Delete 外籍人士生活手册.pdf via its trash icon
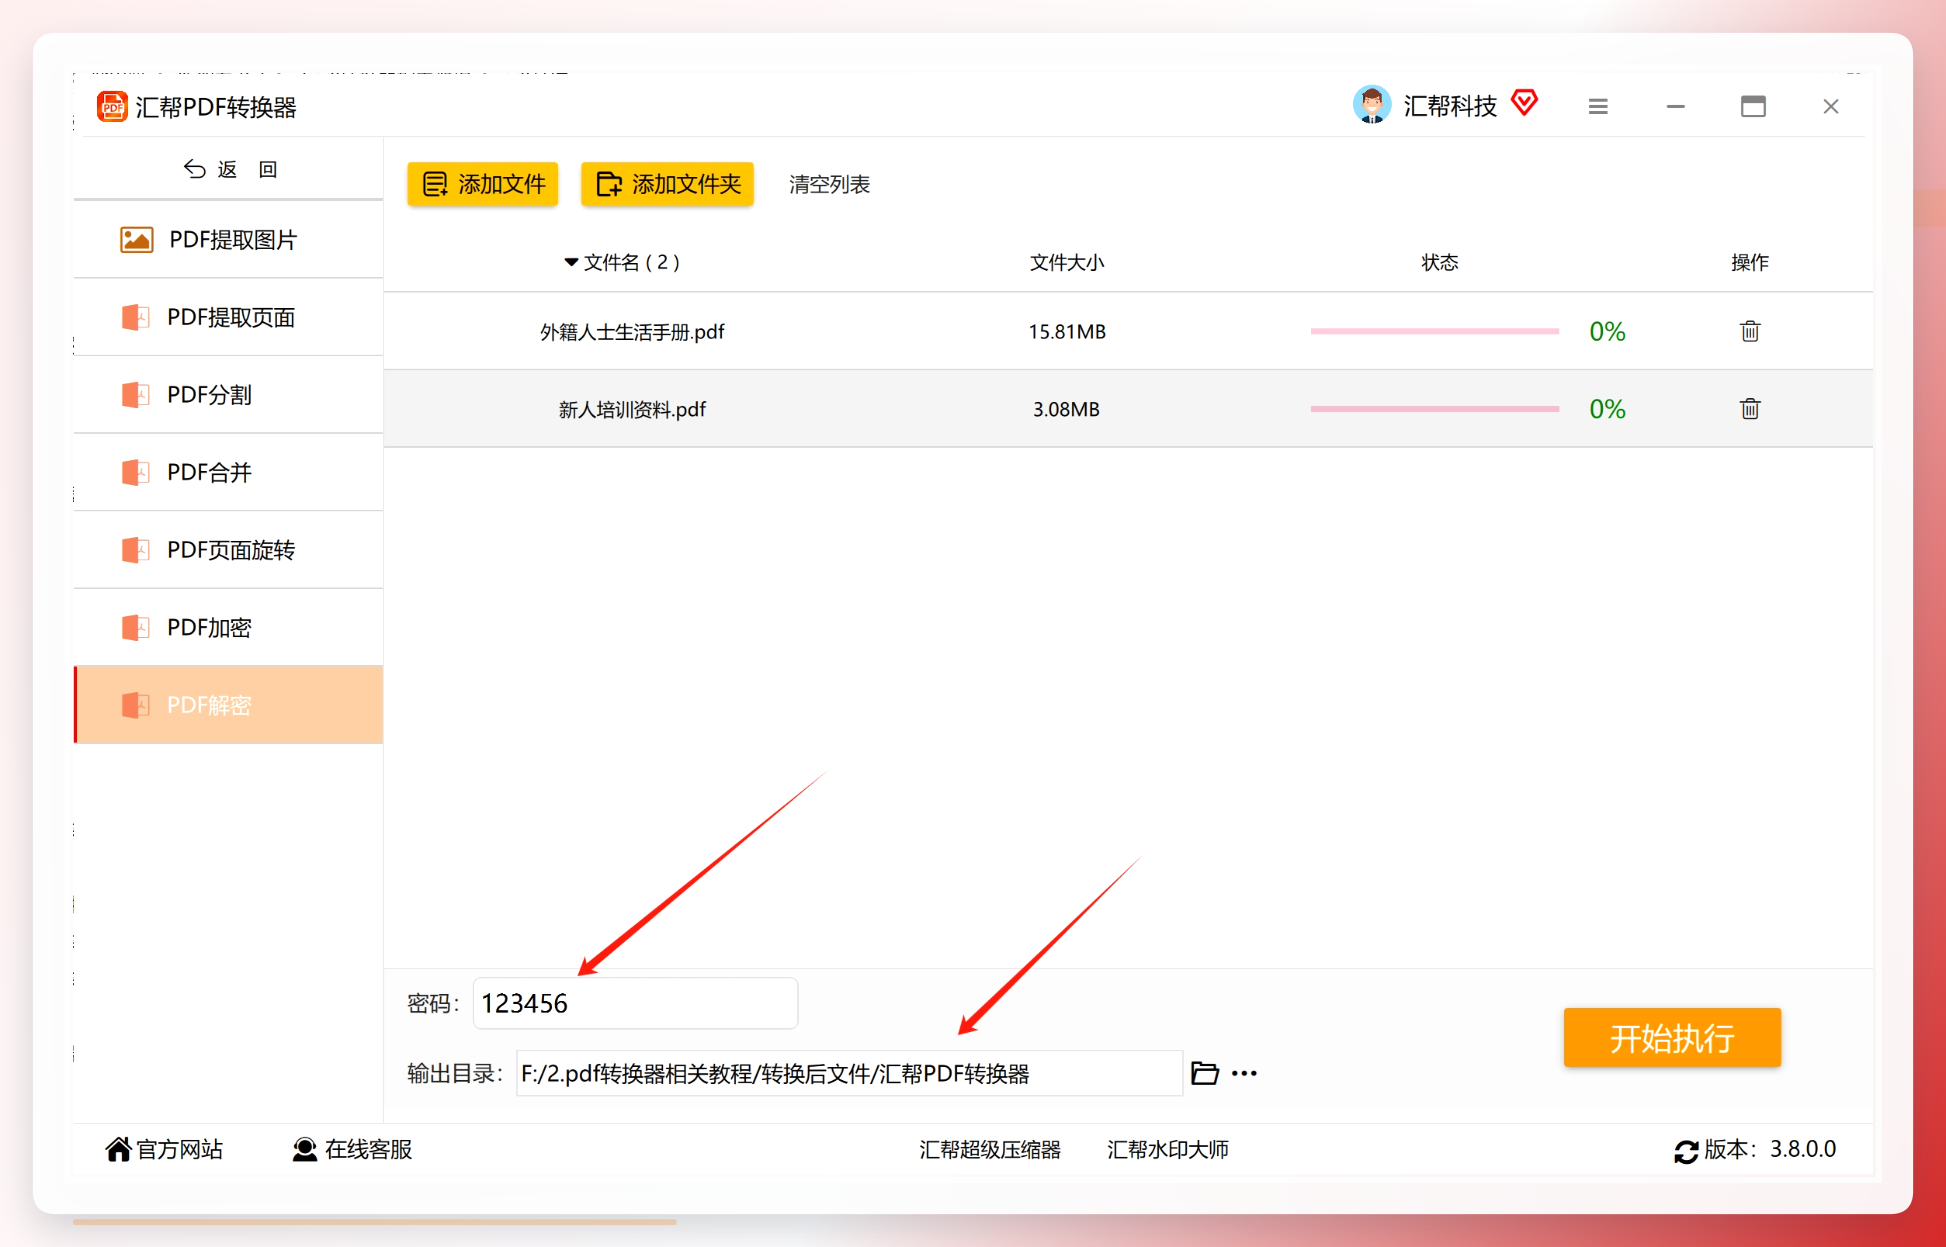This screenshot has width=1946, height=1247. (1750, 331)
